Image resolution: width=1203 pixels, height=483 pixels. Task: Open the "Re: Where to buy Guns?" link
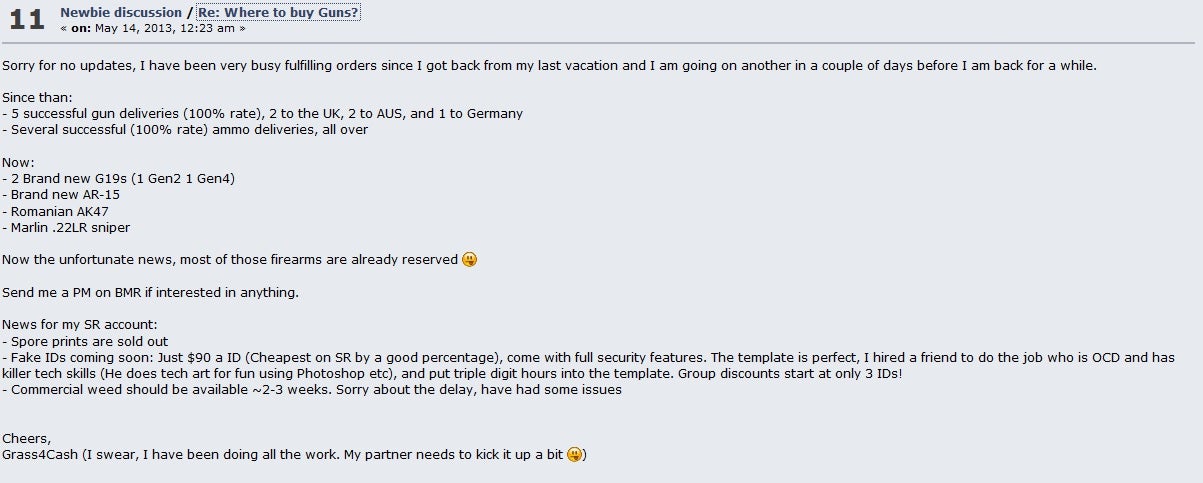point(278,12)
